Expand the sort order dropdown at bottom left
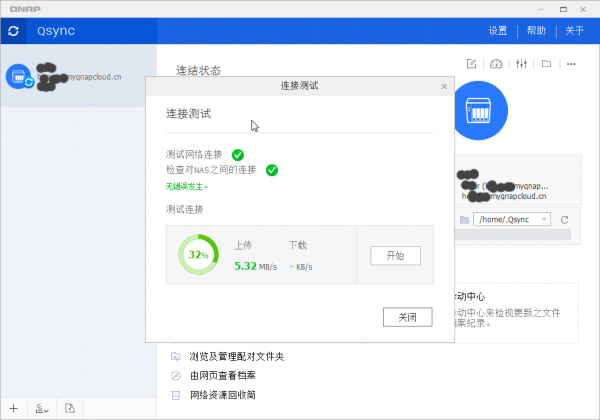 (x=42, y=408)
